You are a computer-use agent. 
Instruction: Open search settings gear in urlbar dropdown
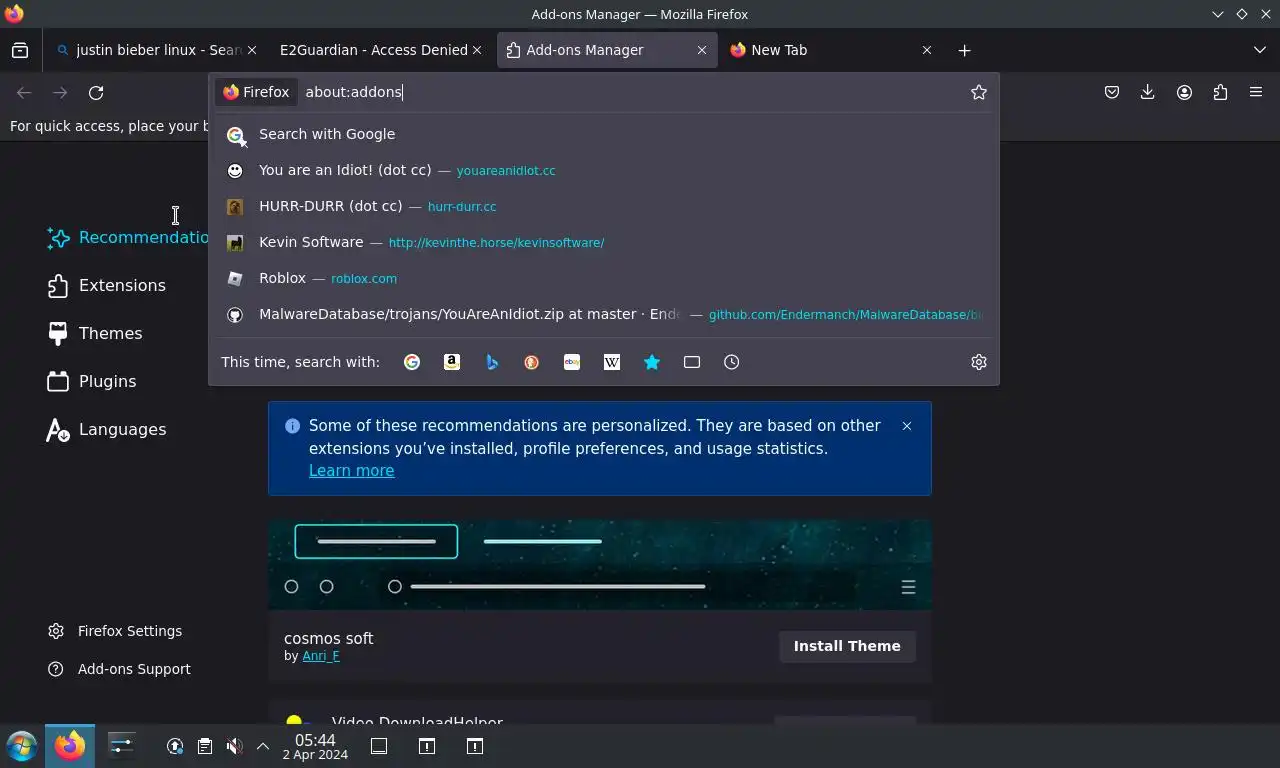[x=979, y=362]
